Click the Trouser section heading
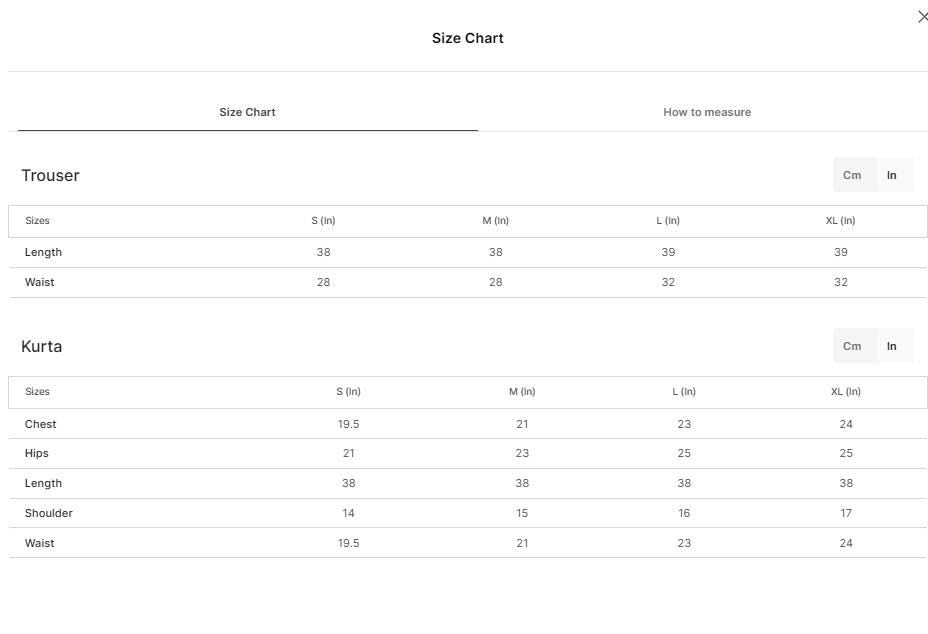The image size is (928, 634). pos(50,175)
